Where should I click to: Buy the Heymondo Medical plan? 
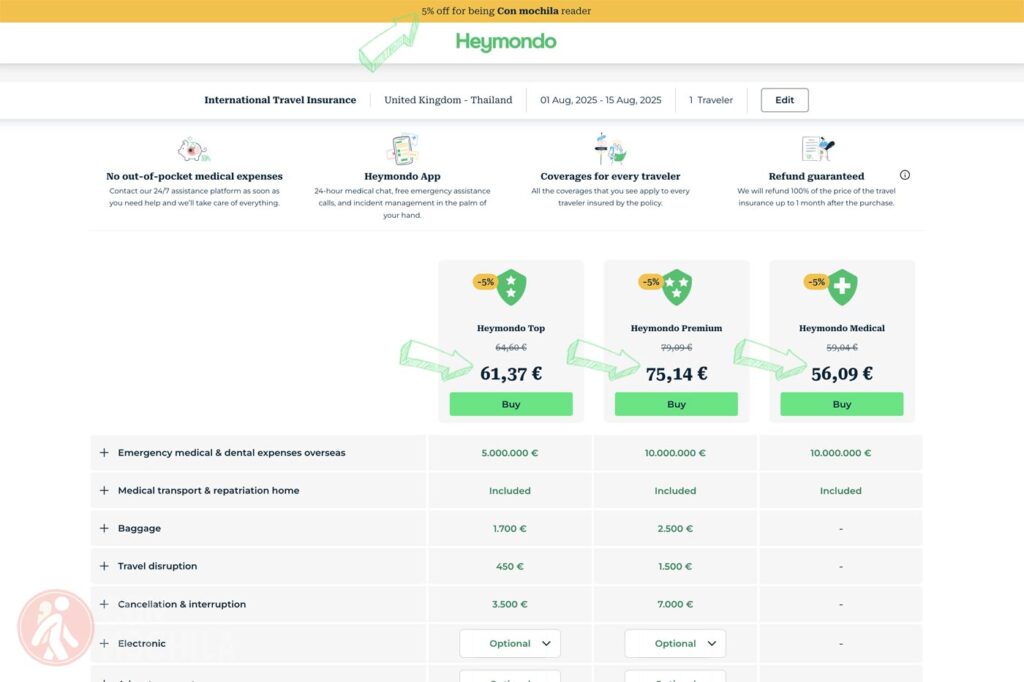click(x=842, y=404)
